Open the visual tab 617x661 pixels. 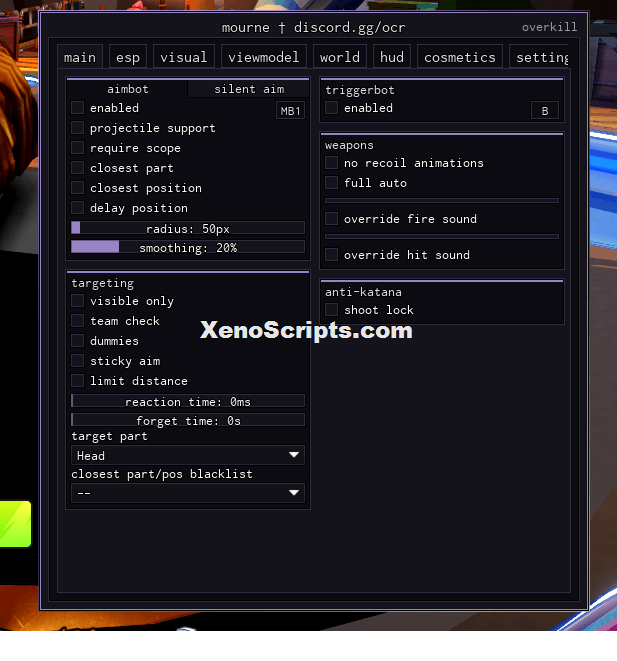pos(183,57)
